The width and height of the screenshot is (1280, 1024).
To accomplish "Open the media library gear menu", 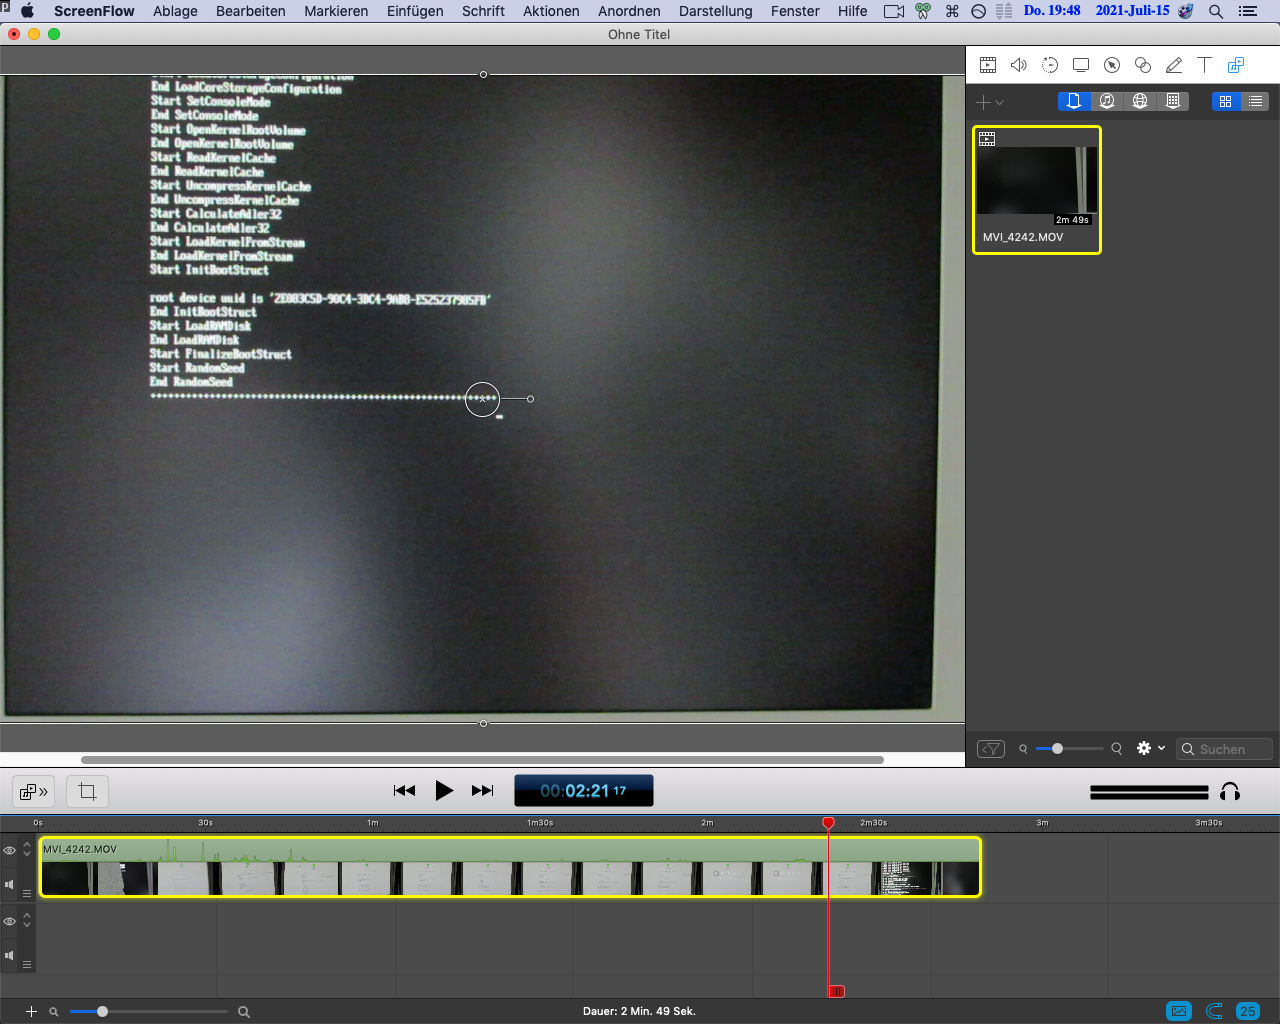I will click(1151, 748).
